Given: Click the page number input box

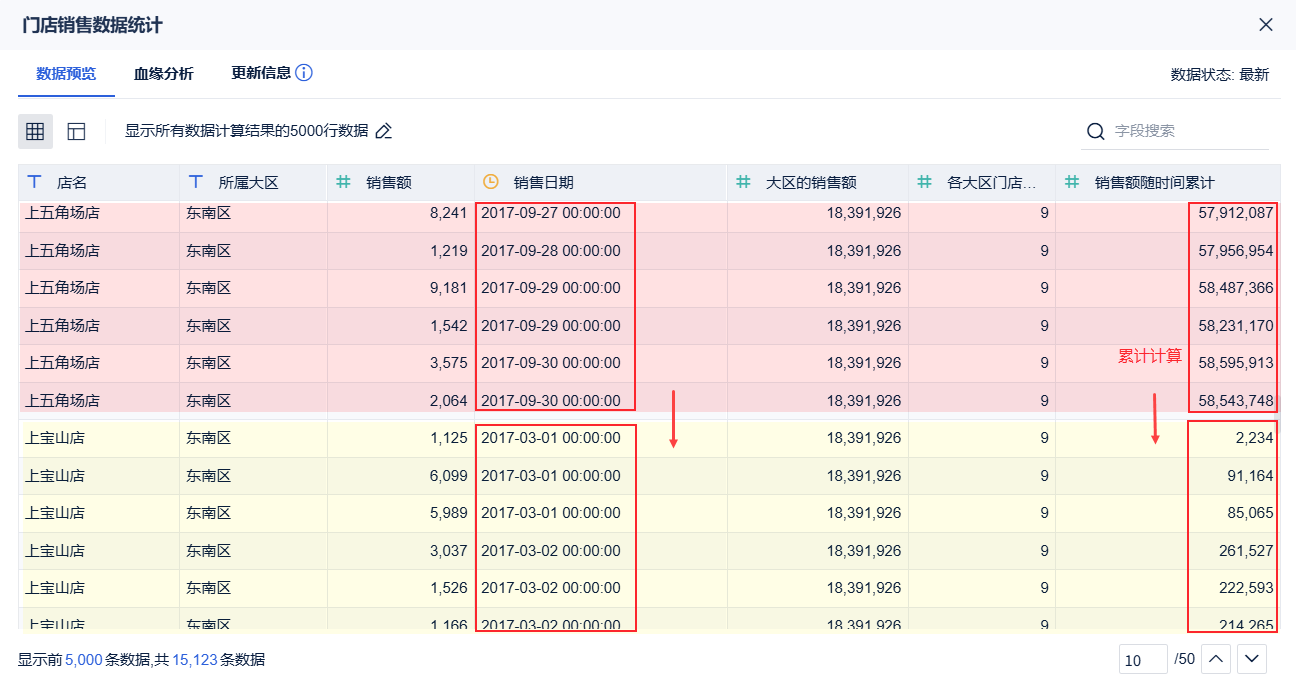Looking at the screenshot, I should click(x=1142, y=660).
